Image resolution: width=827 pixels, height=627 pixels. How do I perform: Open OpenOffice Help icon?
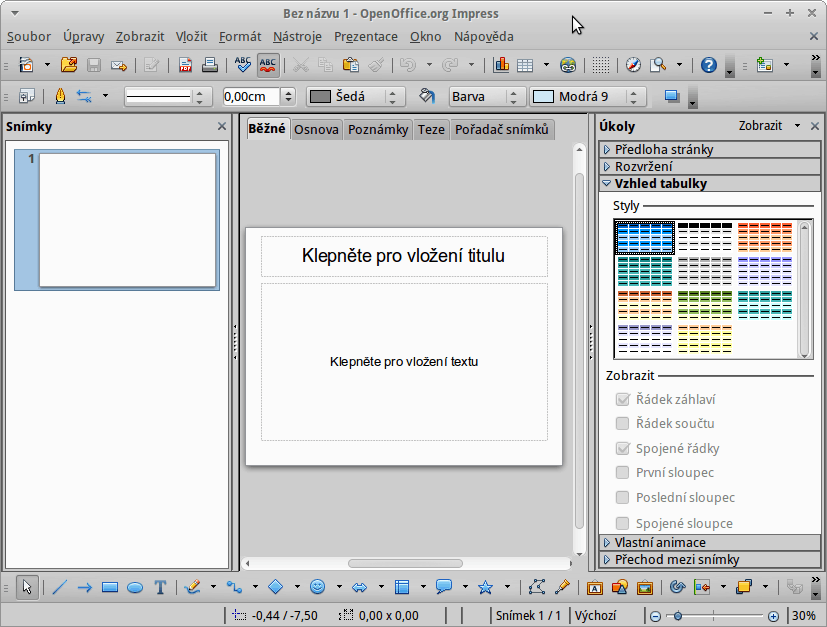pos(708,65)
